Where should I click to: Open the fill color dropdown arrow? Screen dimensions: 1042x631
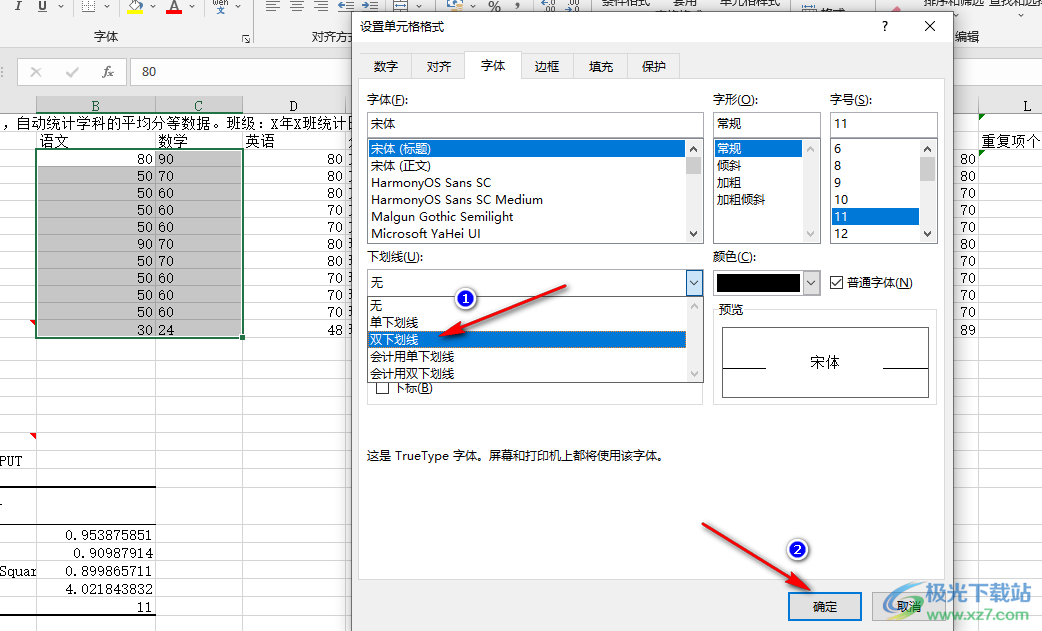tap(154, 6)
